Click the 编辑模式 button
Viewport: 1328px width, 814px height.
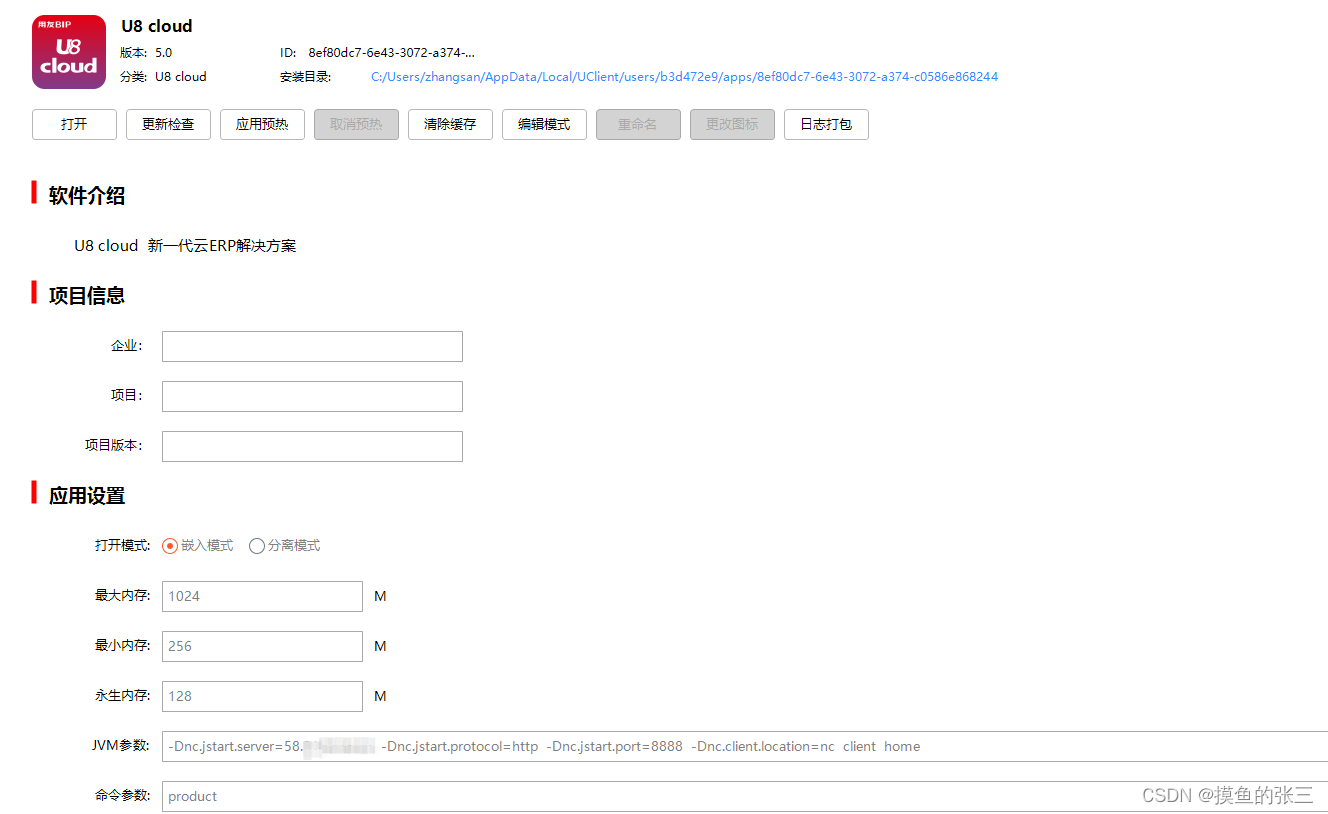[x=544, y=125]
